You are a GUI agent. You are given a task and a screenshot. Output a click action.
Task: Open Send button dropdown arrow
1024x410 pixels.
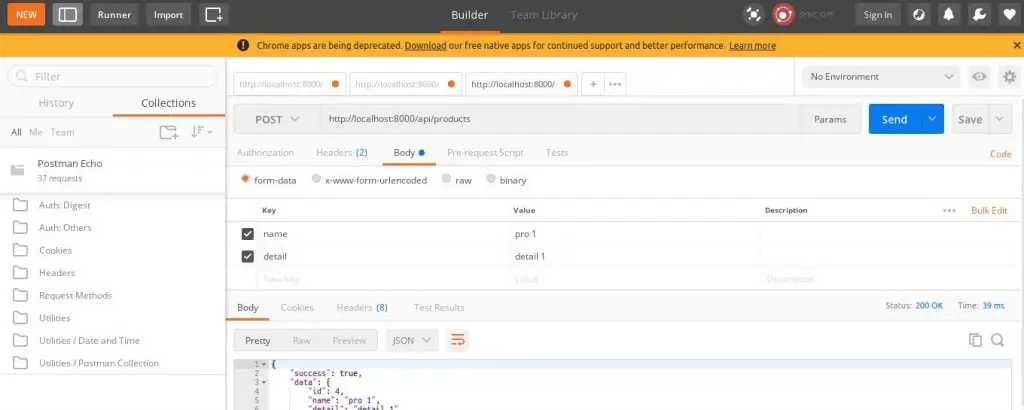click(x=932, y=119)
